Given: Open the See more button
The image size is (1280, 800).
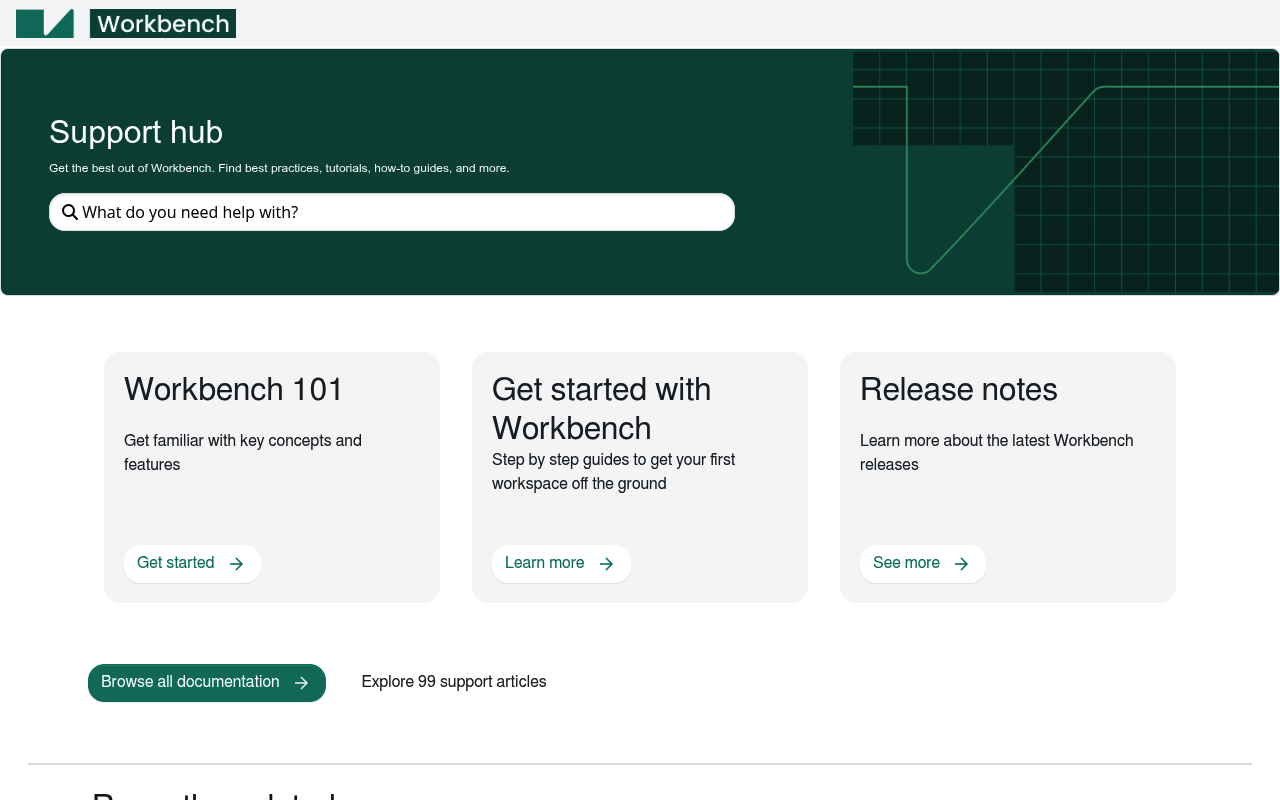Looking at the screenshot, I should click(x=922, y=564).
